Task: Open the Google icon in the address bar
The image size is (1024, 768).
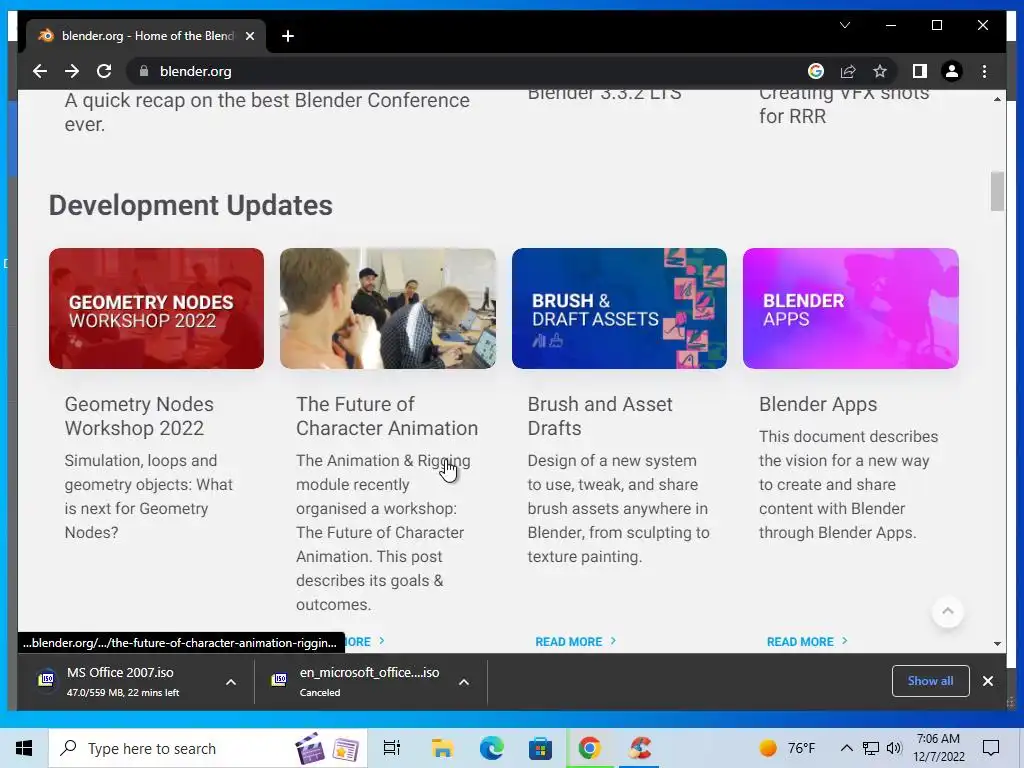Action: coord(816,71)
